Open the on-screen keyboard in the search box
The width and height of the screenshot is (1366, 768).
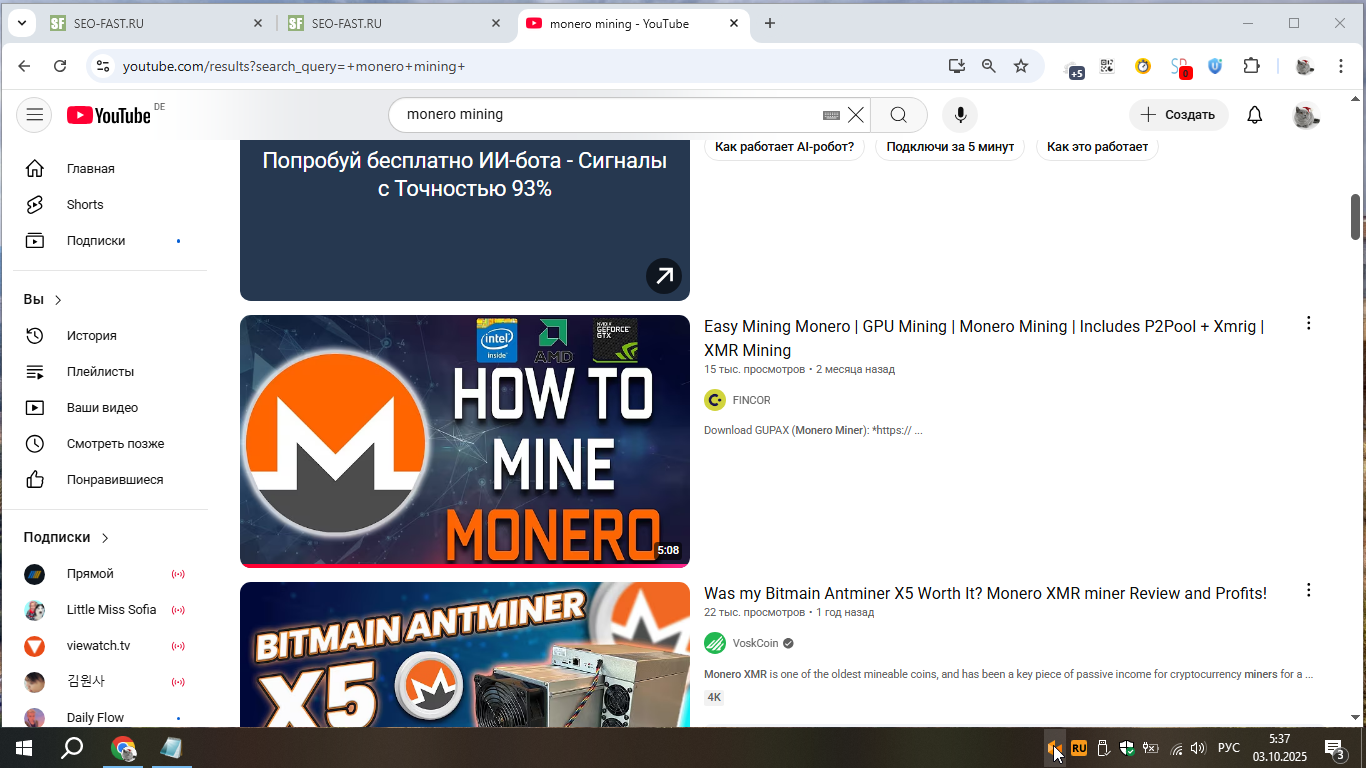tap(831, 115)
